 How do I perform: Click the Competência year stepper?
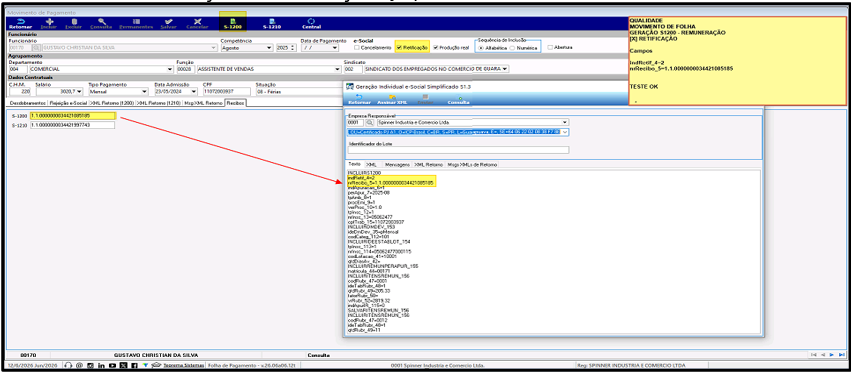pyautogui.click(x=294, y=48)
